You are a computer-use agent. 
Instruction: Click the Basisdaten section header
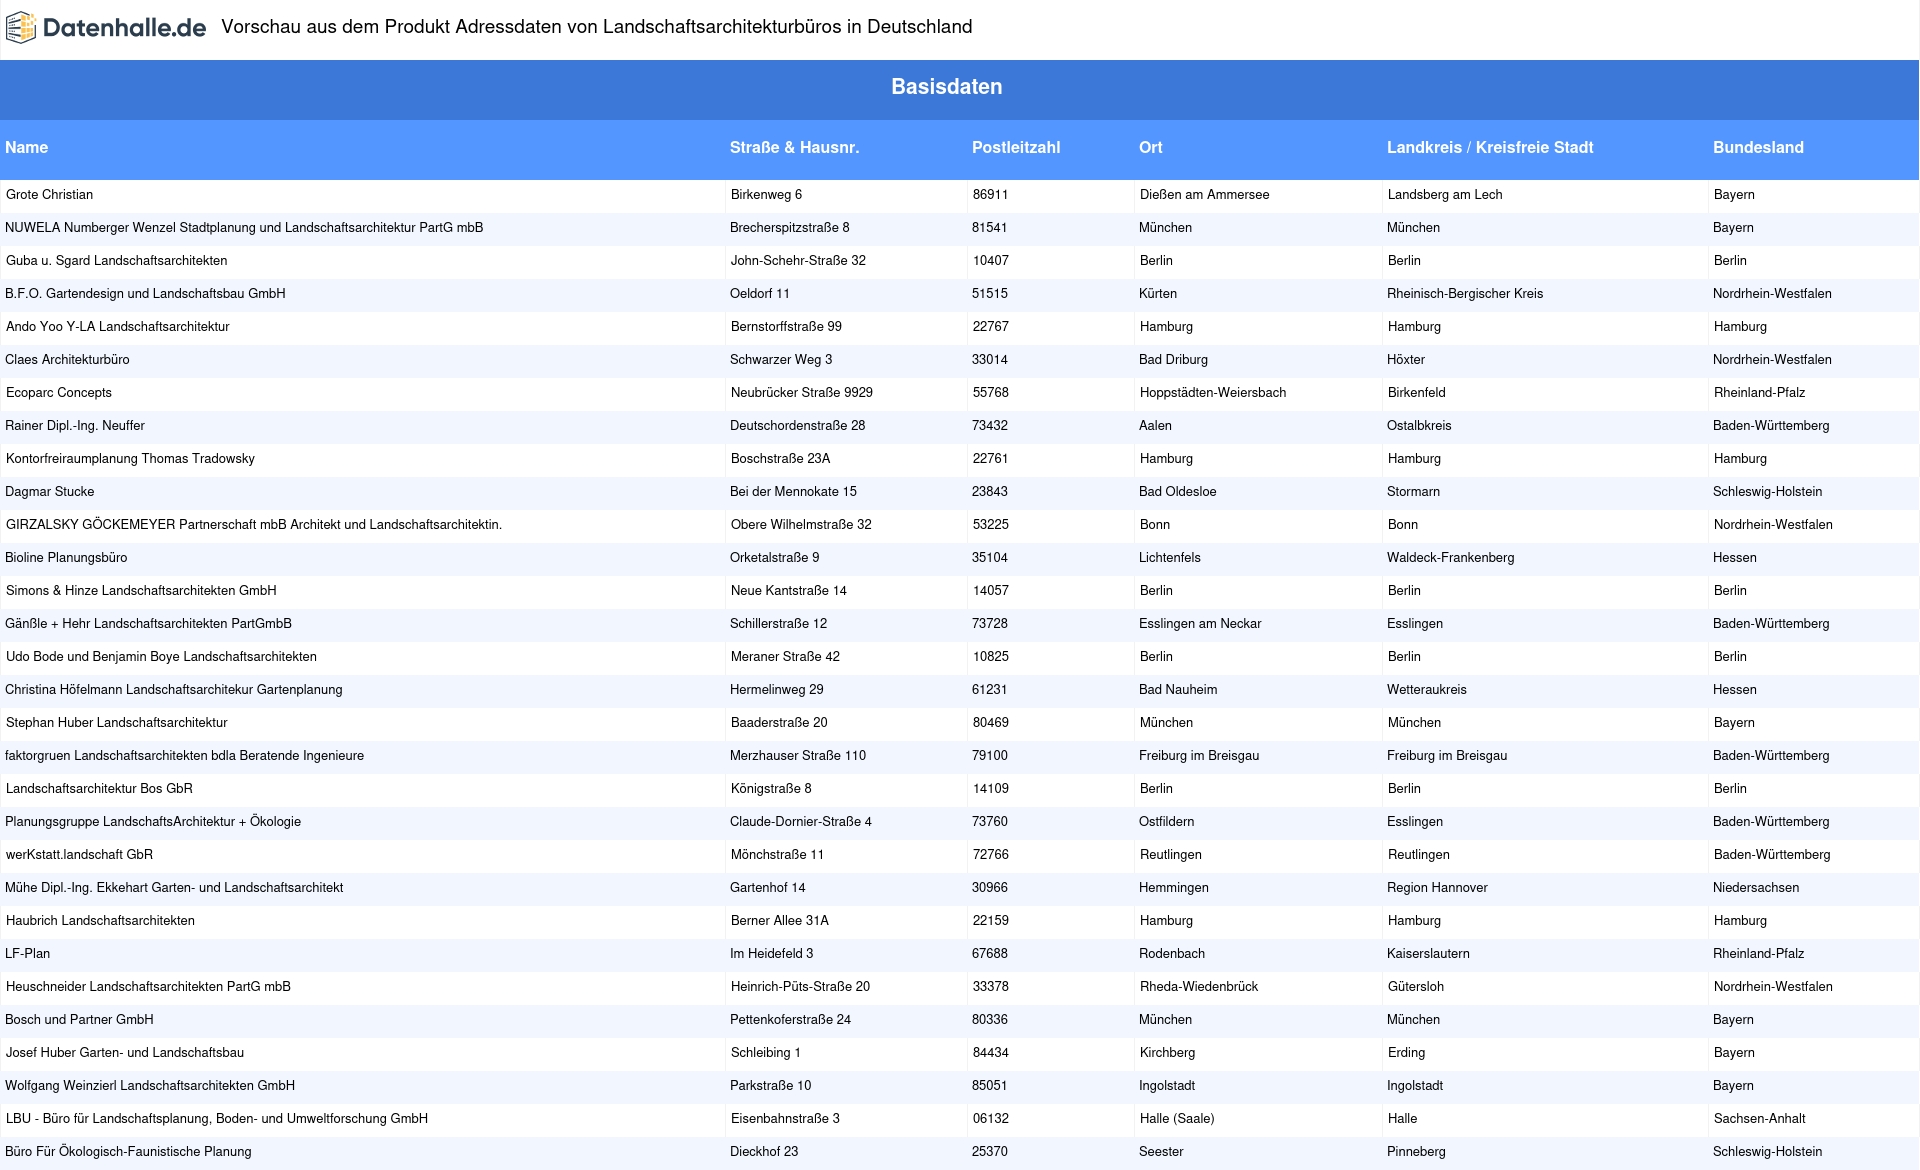[x=946, y=87]
